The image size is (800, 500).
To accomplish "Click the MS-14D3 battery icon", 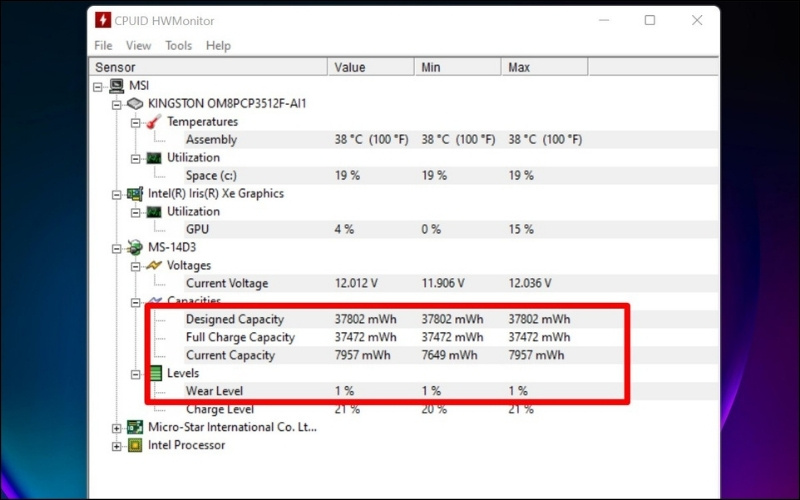I will (135, 247).
